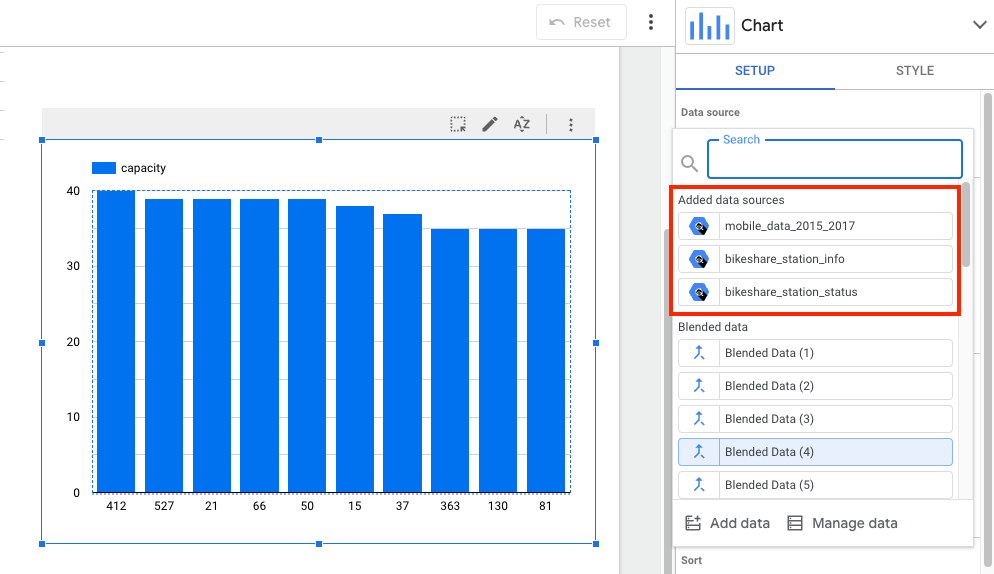
Task: Click blend icon beside Blended Data (3)
Action: point(699,419)
